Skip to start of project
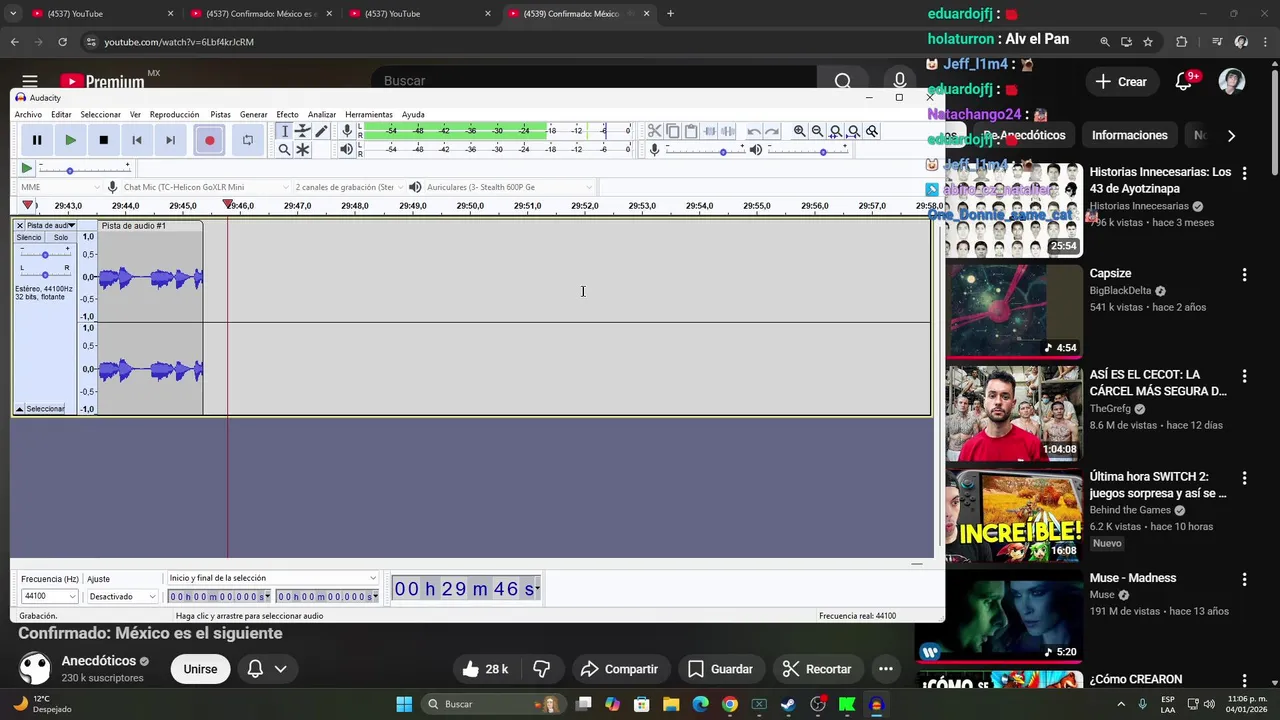1280x720 pixels. tap(137, 140)
